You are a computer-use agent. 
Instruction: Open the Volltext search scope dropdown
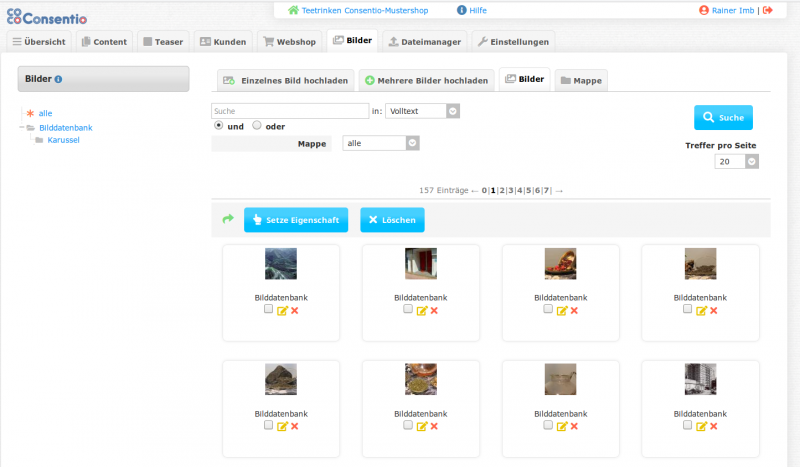pyautogui.click(x=453, y=111)
